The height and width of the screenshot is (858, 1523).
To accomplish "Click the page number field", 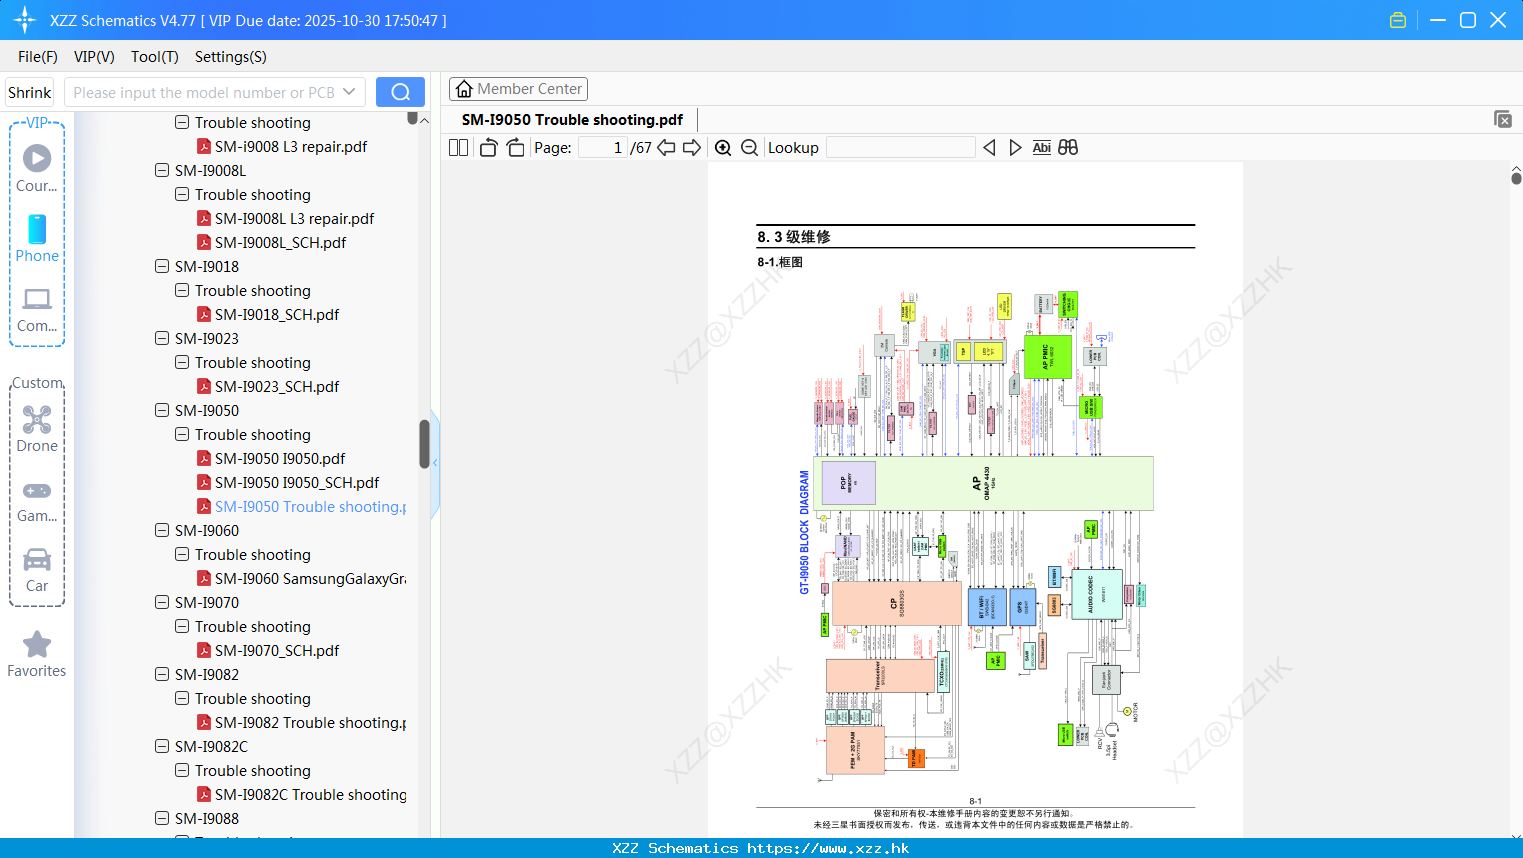I will click(602, 148).
